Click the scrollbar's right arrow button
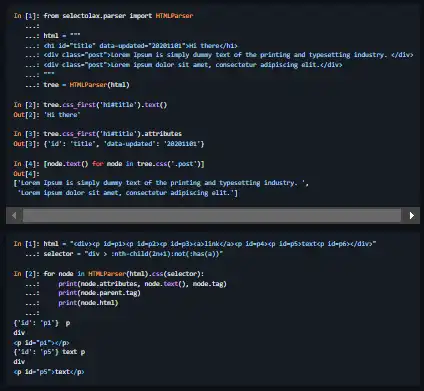 (x=412, y=216)
